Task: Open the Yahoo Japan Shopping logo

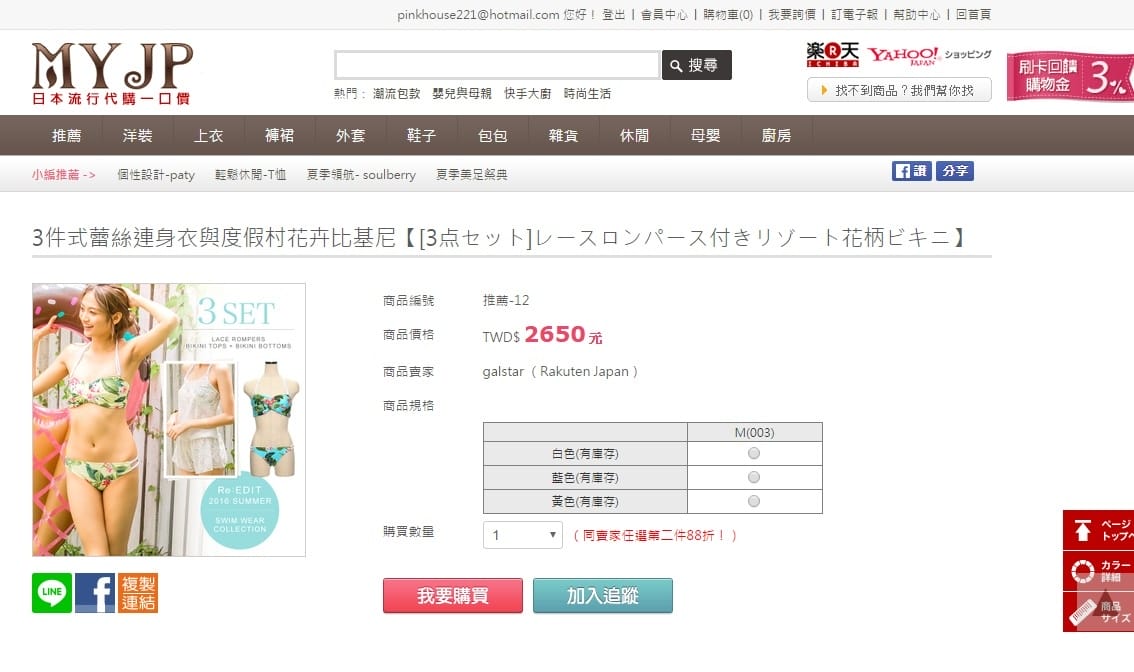Action: pyautogui.click(x=929, y=55)
